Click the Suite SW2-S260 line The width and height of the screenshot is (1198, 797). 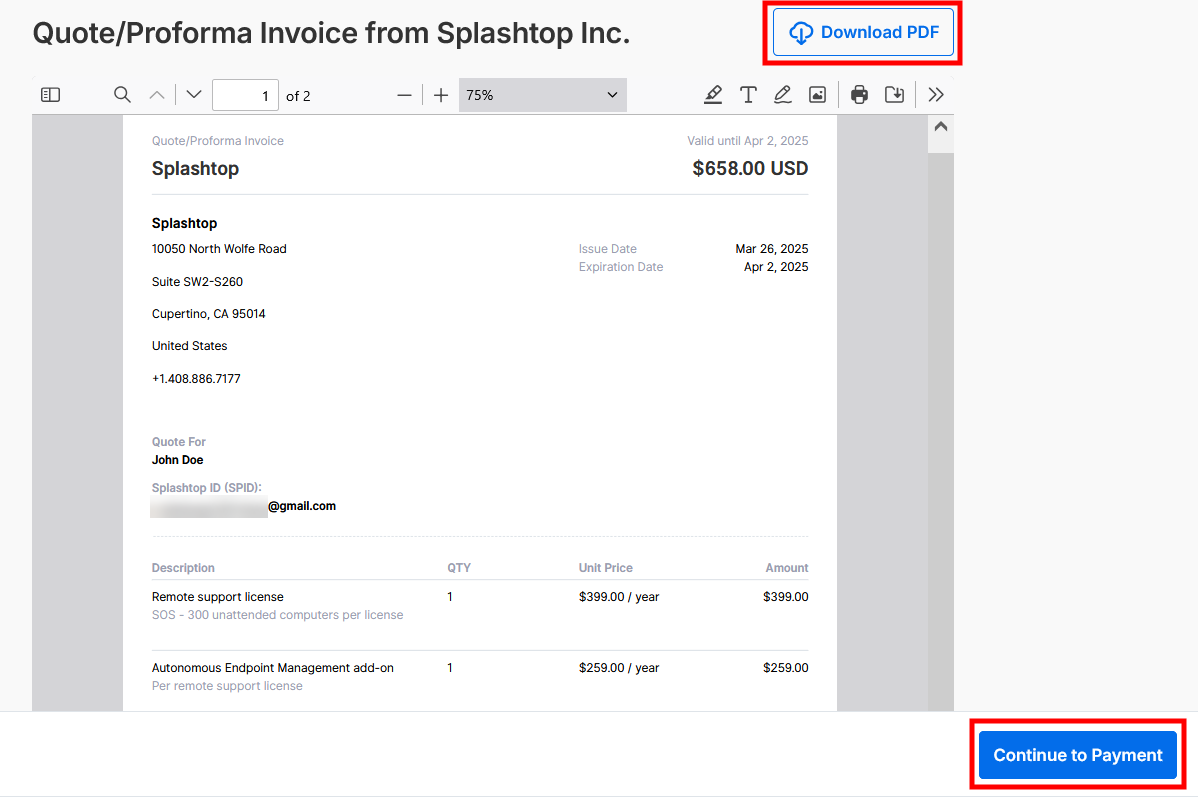(x=197, y=281)
